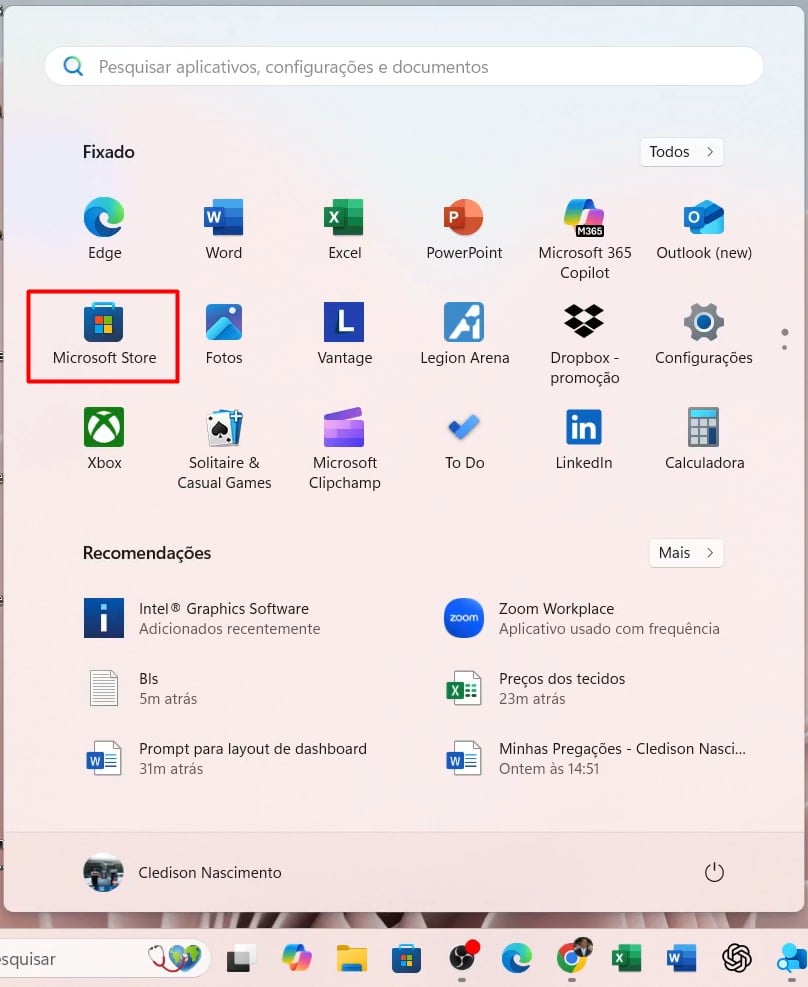808x987 pixels.
Task: Open the Edge pinned app
Action: [104, 229]
